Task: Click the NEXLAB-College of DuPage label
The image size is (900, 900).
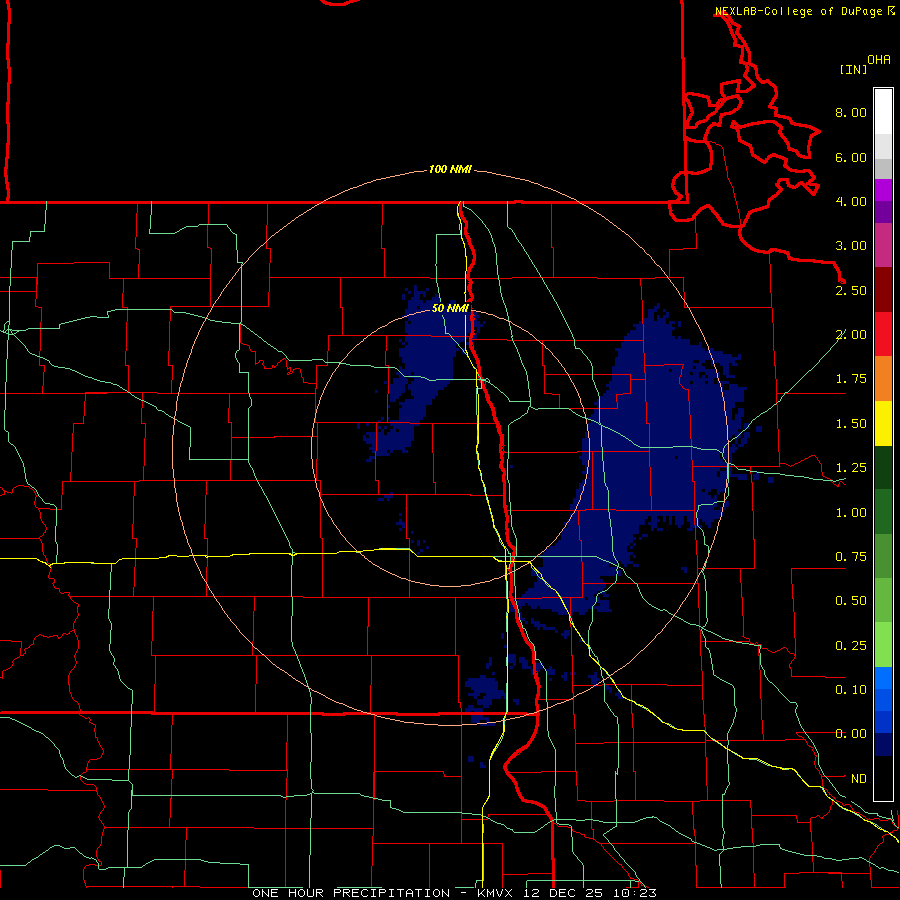Action: coord(798,11)
